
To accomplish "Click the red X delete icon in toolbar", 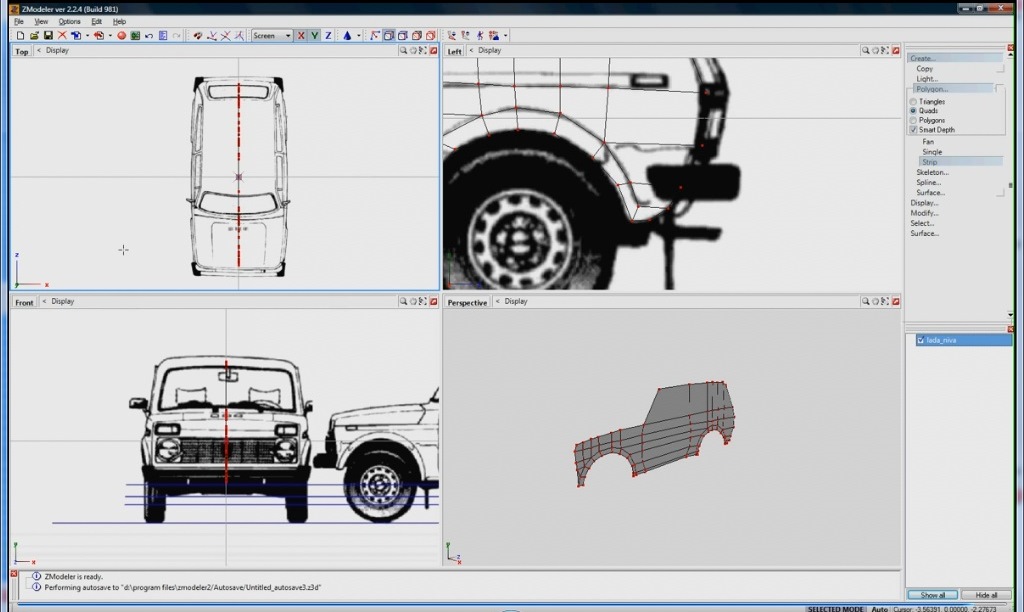I will point(61,35).
